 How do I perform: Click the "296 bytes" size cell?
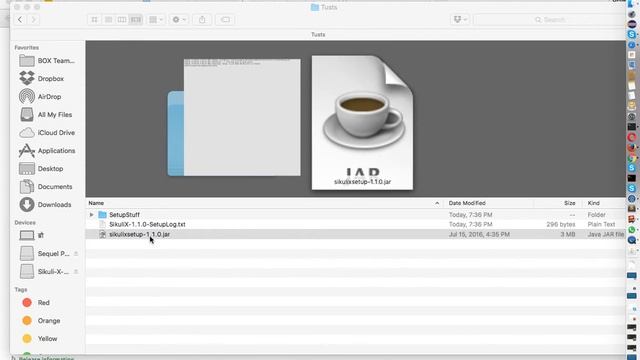[x=561, y=224]
